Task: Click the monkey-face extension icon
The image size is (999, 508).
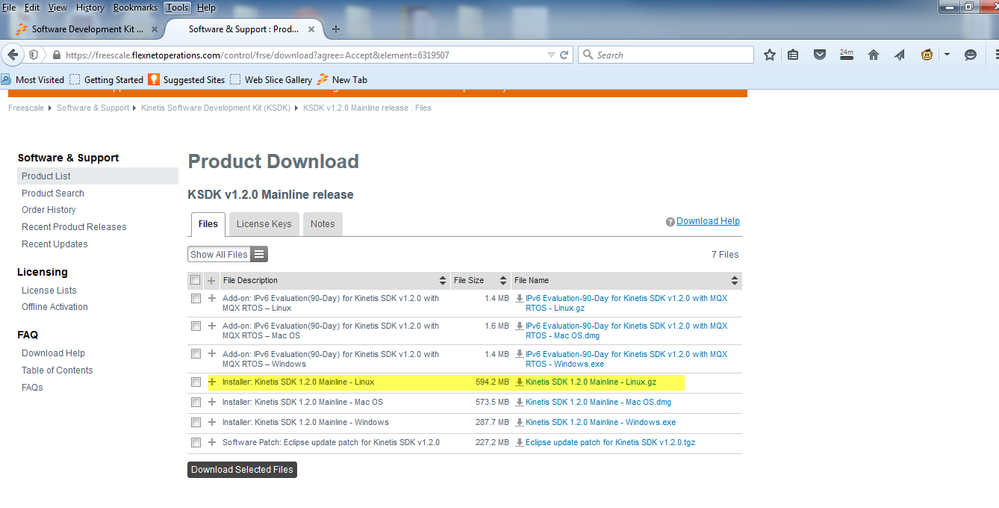Action: tap(927, 55)
